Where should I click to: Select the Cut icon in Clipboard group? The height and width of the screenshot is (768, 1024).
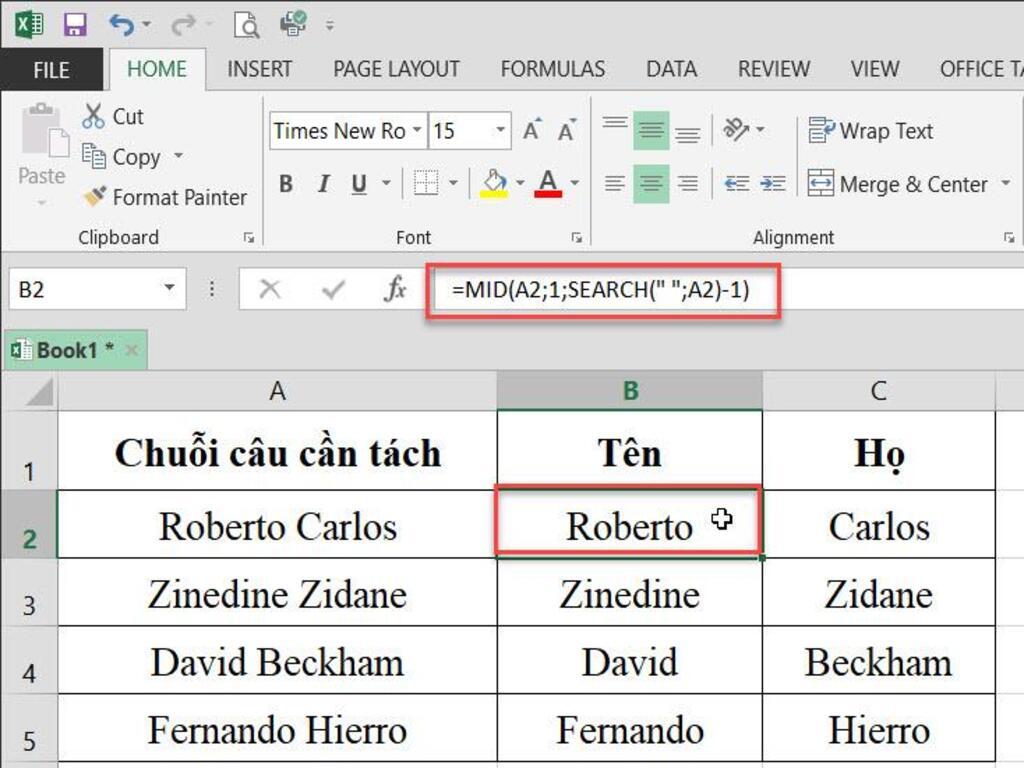(x=94, y=116)
